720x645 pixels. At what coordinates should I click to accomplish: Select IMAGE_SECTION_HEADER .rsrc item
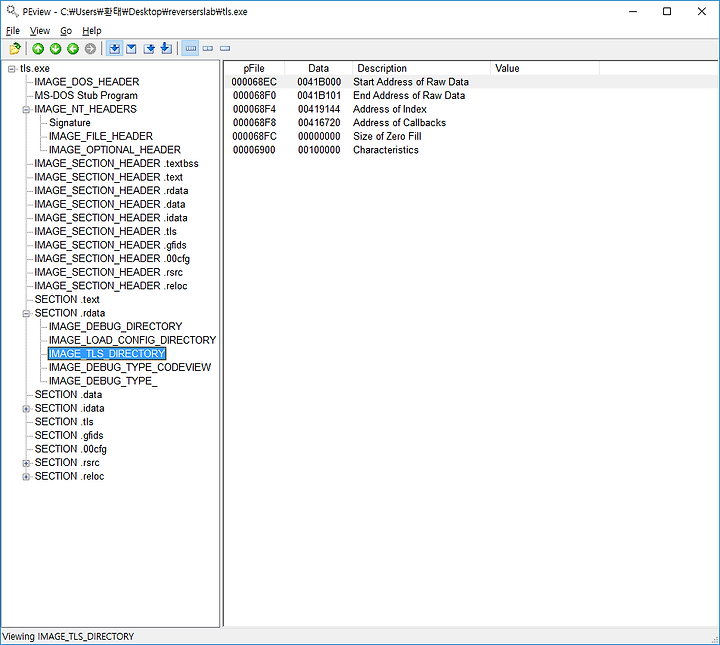(108, 272)
